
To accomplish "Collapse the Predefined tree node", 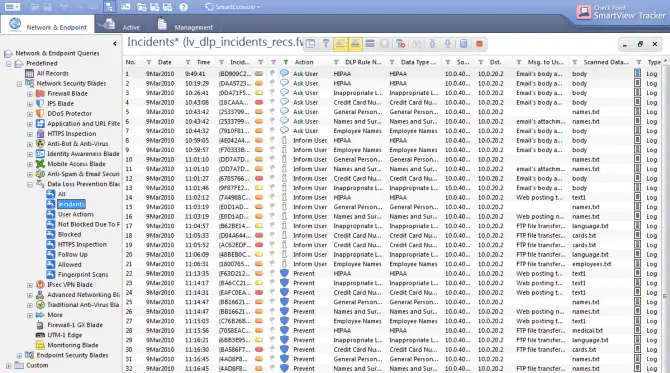I will 9,64.
